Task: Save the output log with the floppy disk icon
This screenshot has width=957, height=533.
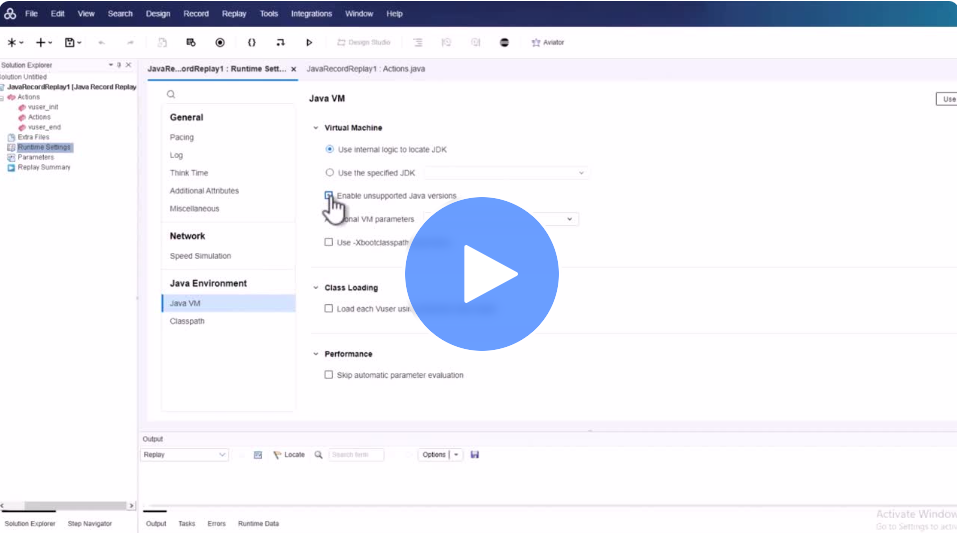Action: click(x=474, y=455)
